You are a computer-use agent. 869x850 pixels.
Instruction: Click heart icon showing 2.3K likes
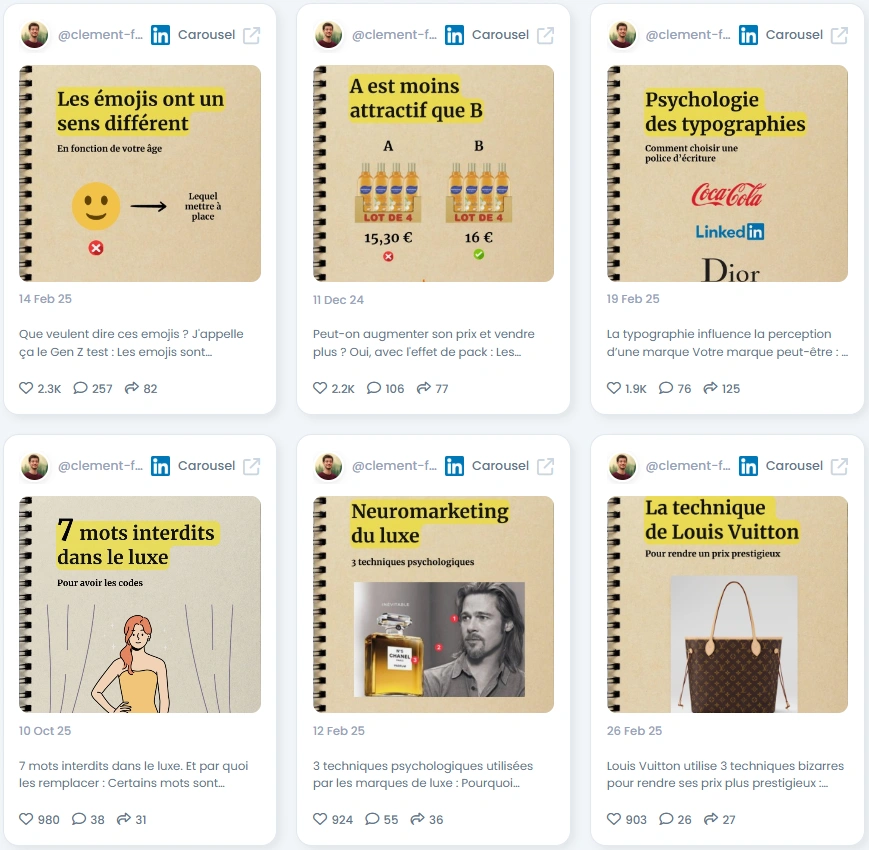(x=26, y=388)
